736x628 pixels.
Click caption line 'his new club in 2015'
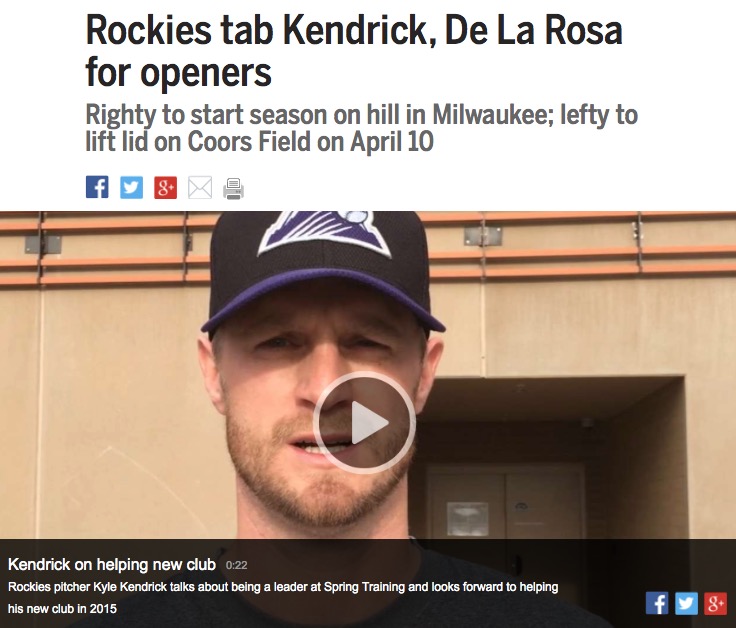[62, 609]
